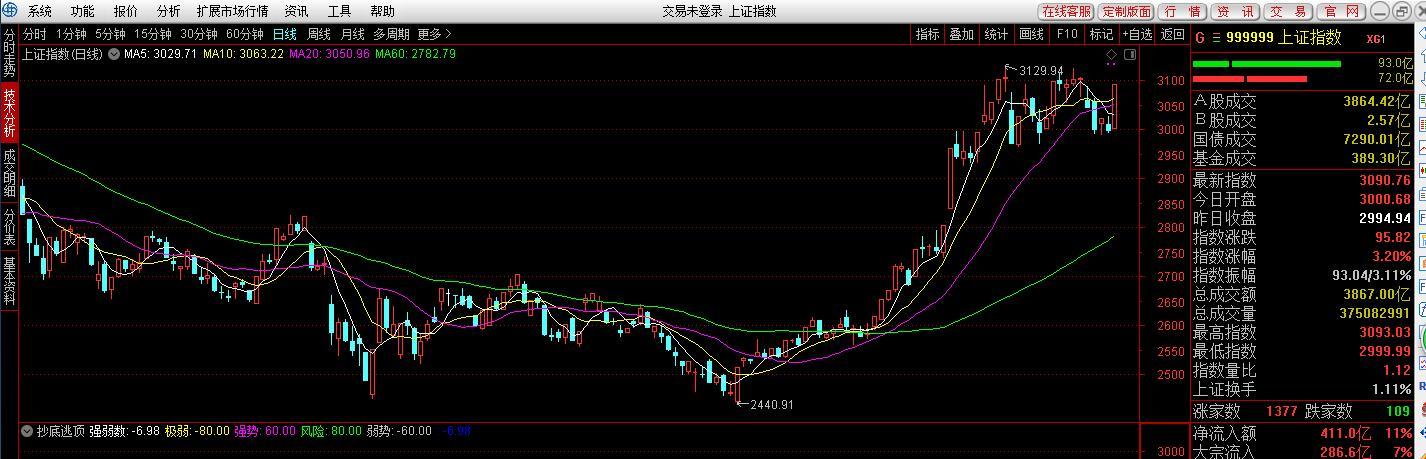Select the 多周期 view
The height and width of the screenshot is (459, 1426).
coord(392,34)
